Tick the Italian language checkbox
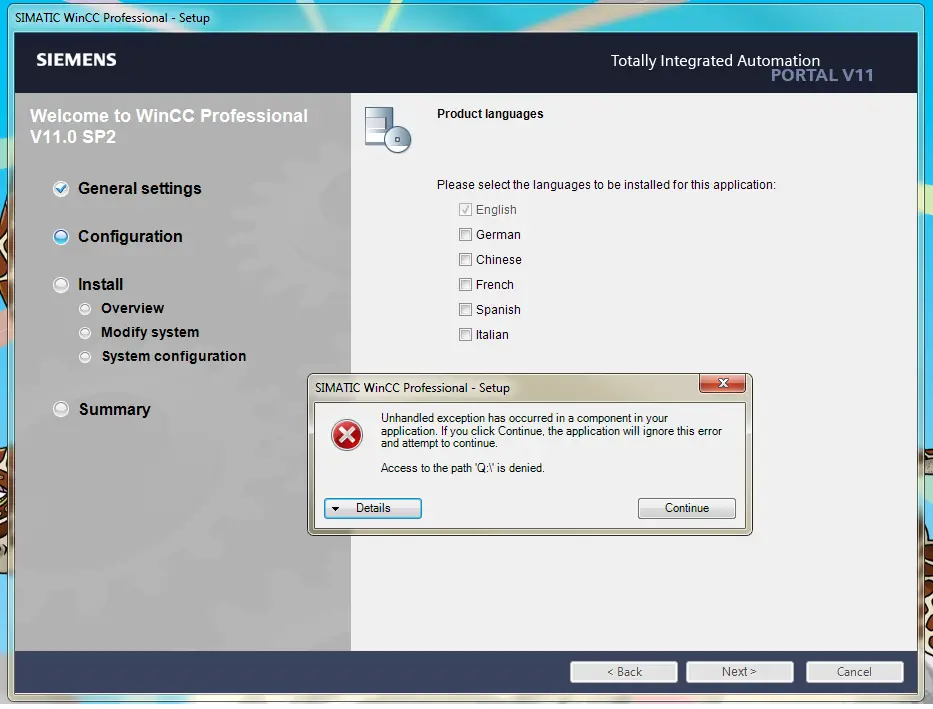This screenshot has height=709, width=933. pos(465,334)
